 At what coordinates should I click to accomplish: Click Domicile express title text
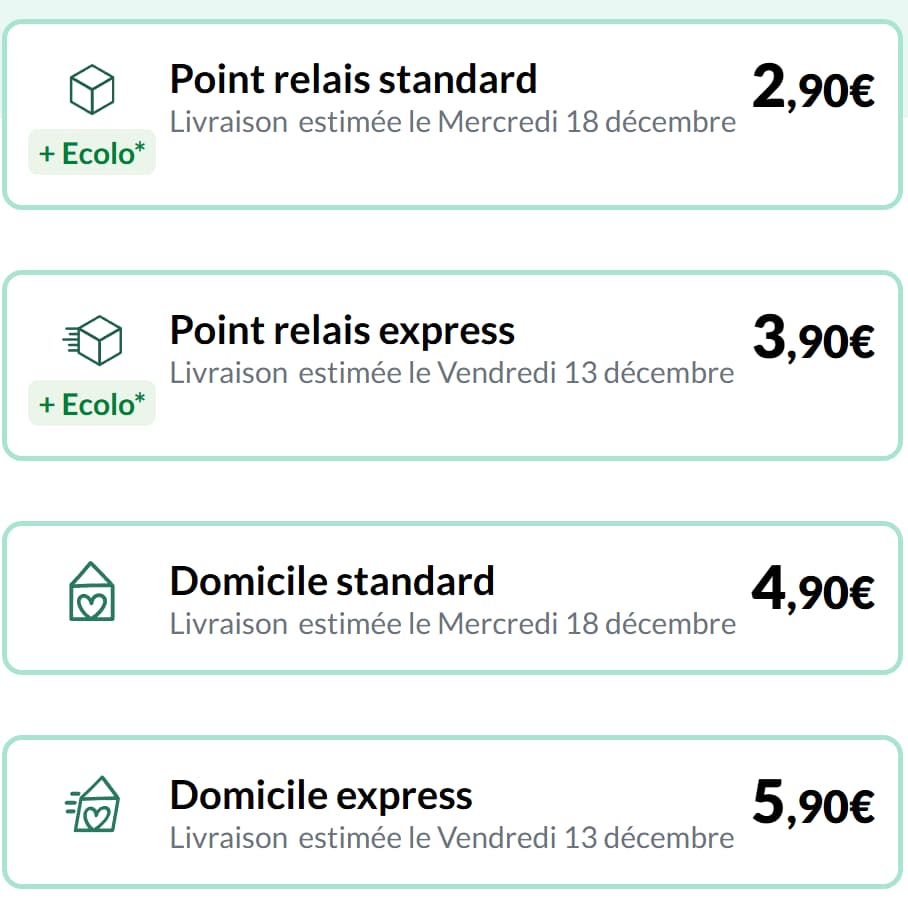coord(321,796)
